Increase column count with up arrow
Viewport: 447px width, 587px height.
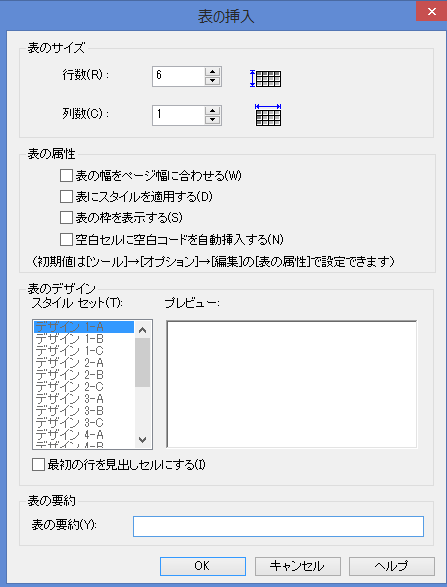point(213,111)
